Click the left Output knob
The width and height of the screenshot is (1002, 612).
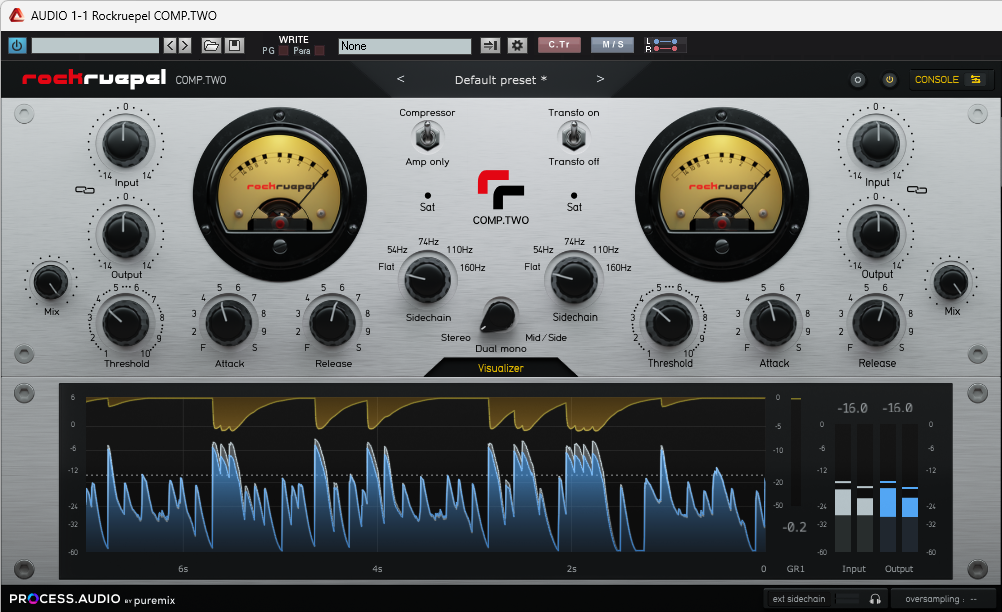click(125, 234)
